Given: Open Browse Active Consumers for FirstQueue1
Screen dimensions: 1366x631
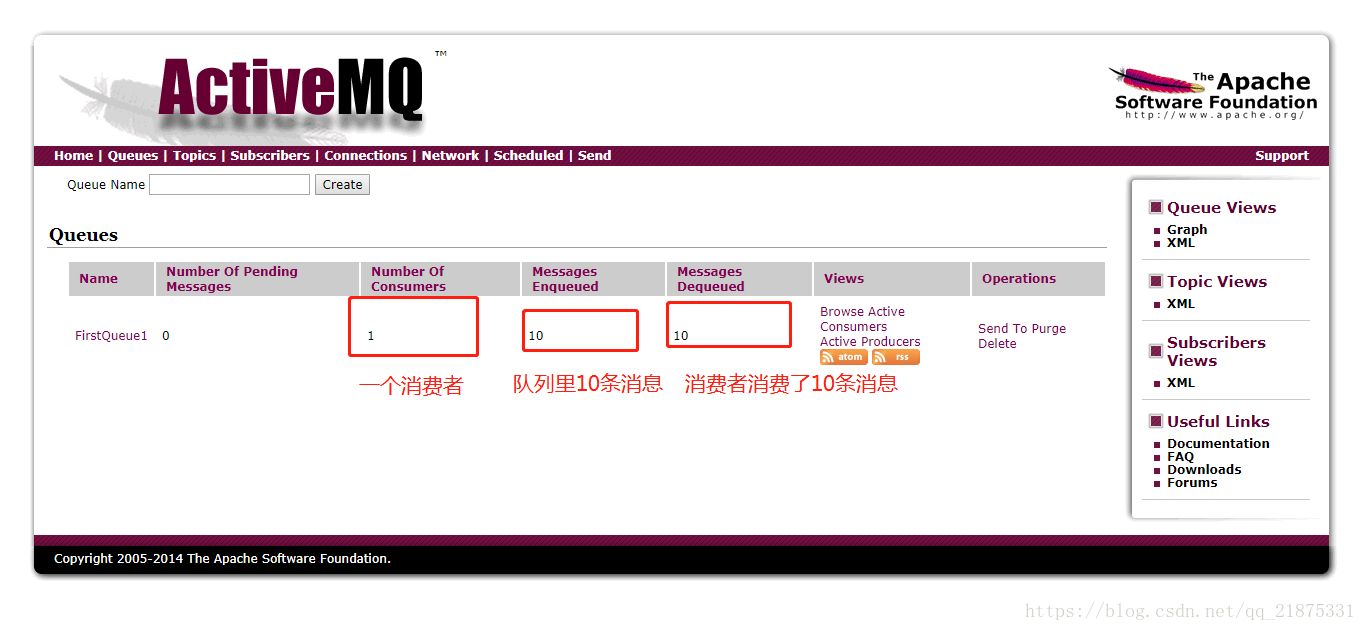Looking at the screenshot, I should (862, 319).
